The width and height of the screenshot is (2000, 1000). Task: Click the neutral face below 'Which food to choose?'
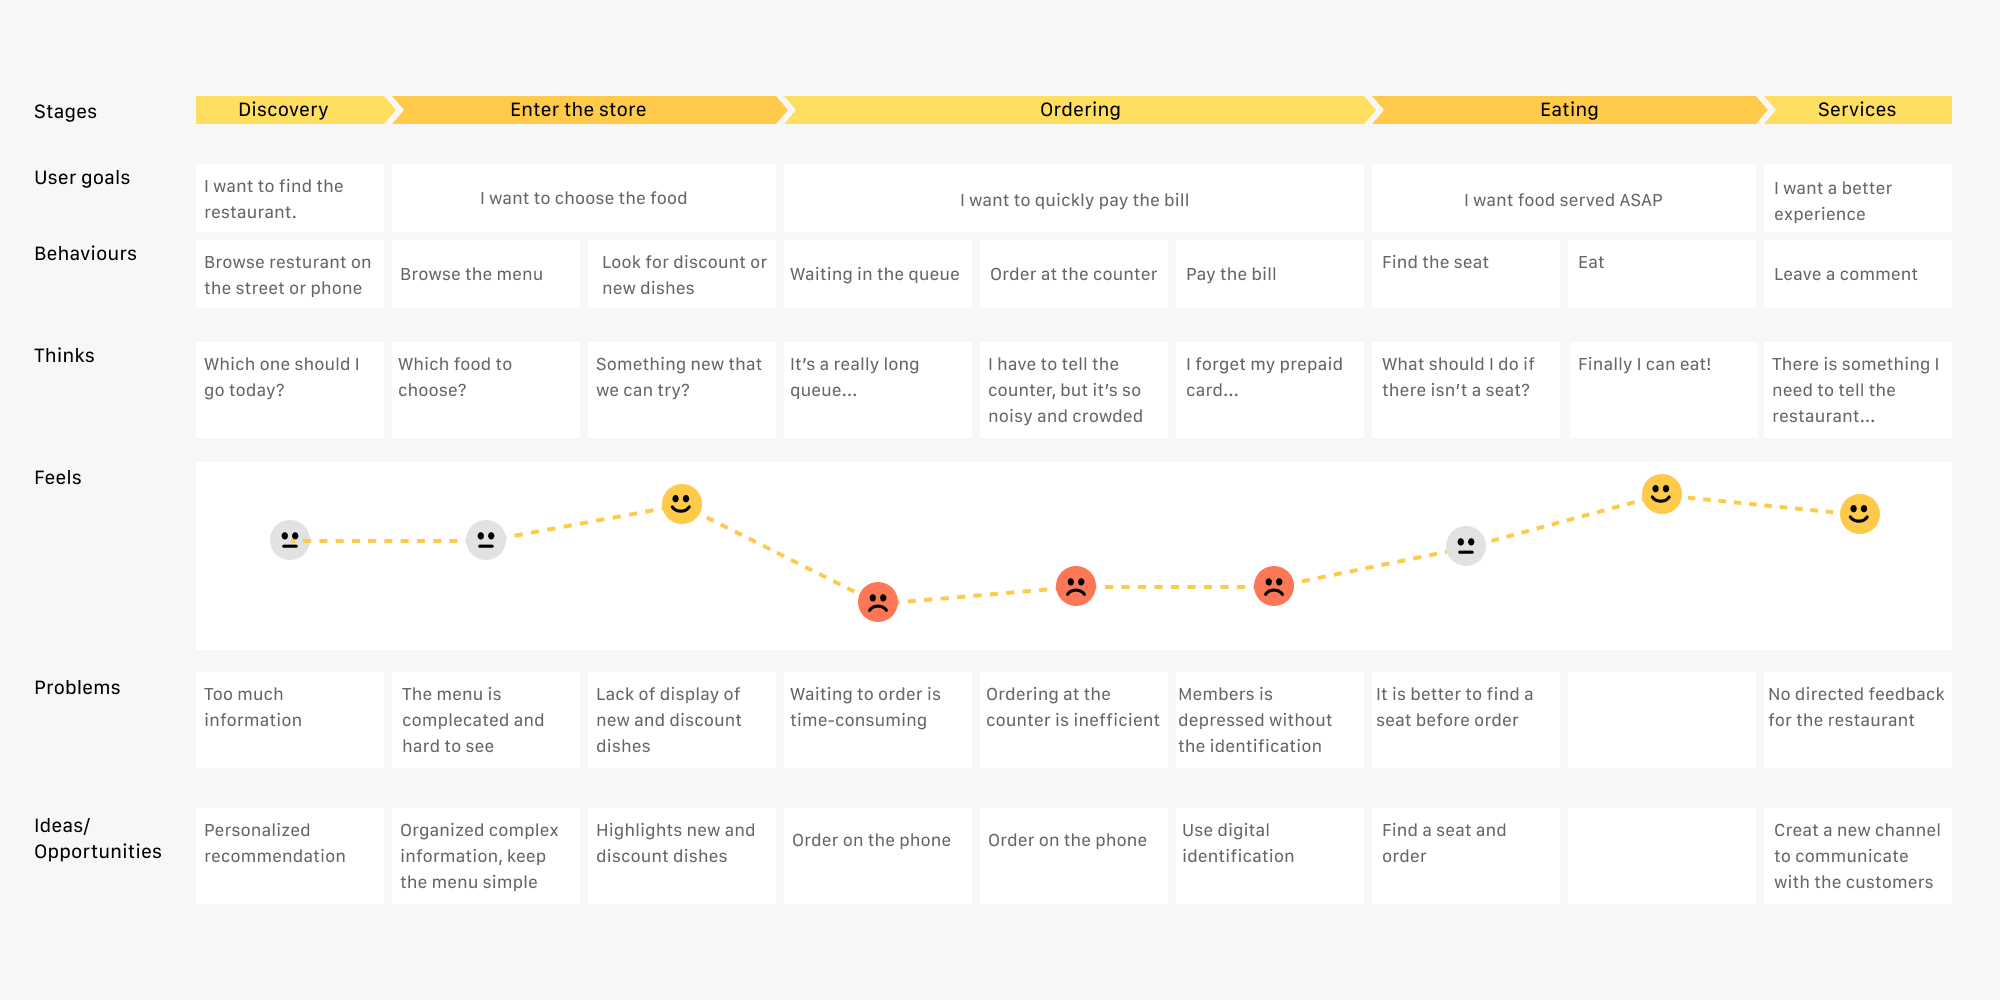[x=486, y=540]
